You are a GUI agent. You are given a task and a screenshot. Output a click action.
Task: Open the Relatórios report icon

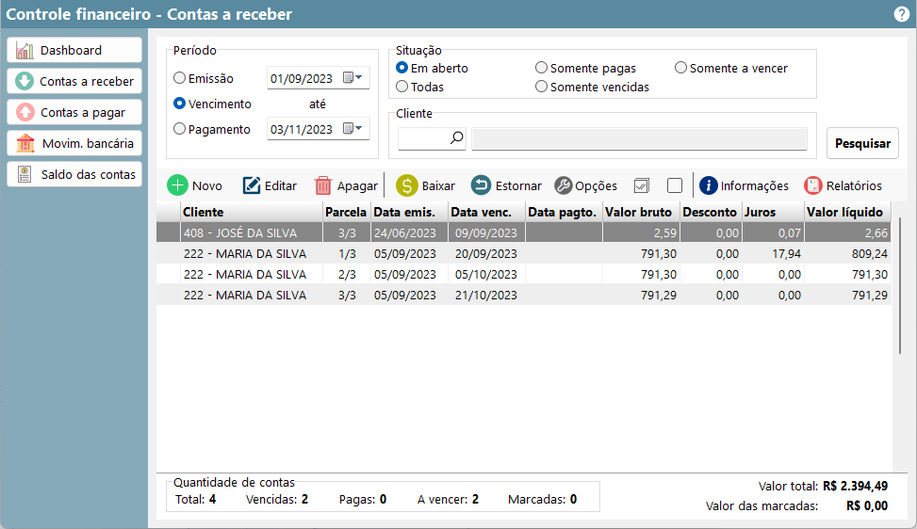tap(813, 186)
